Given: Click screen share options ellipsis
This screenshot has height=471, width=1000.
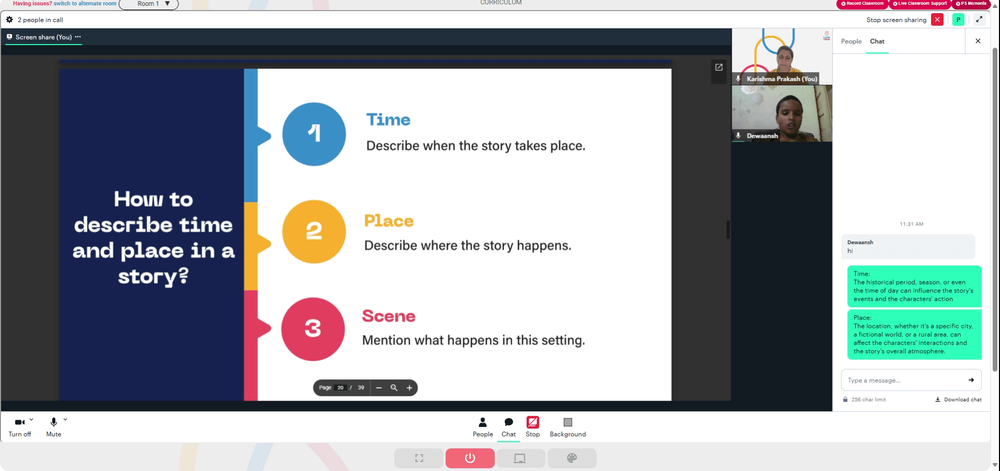Looking at the screenshot, I should click(x=78, y=37).
